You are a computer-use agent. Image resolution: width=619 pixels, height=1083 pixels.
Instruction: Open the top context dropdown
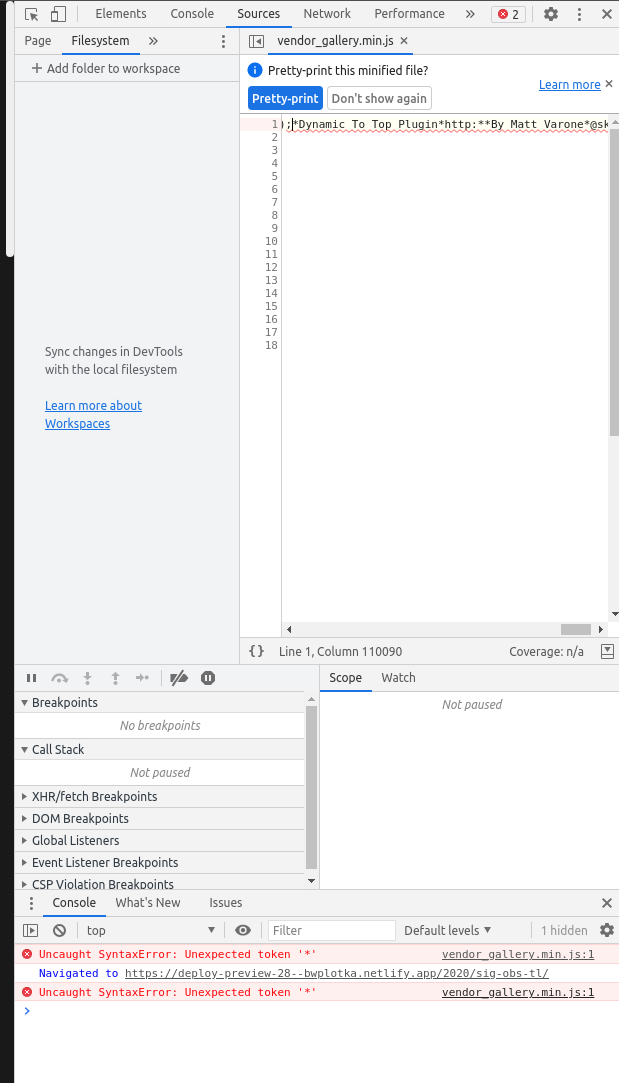pyautogui.click(x=150, y=930)
